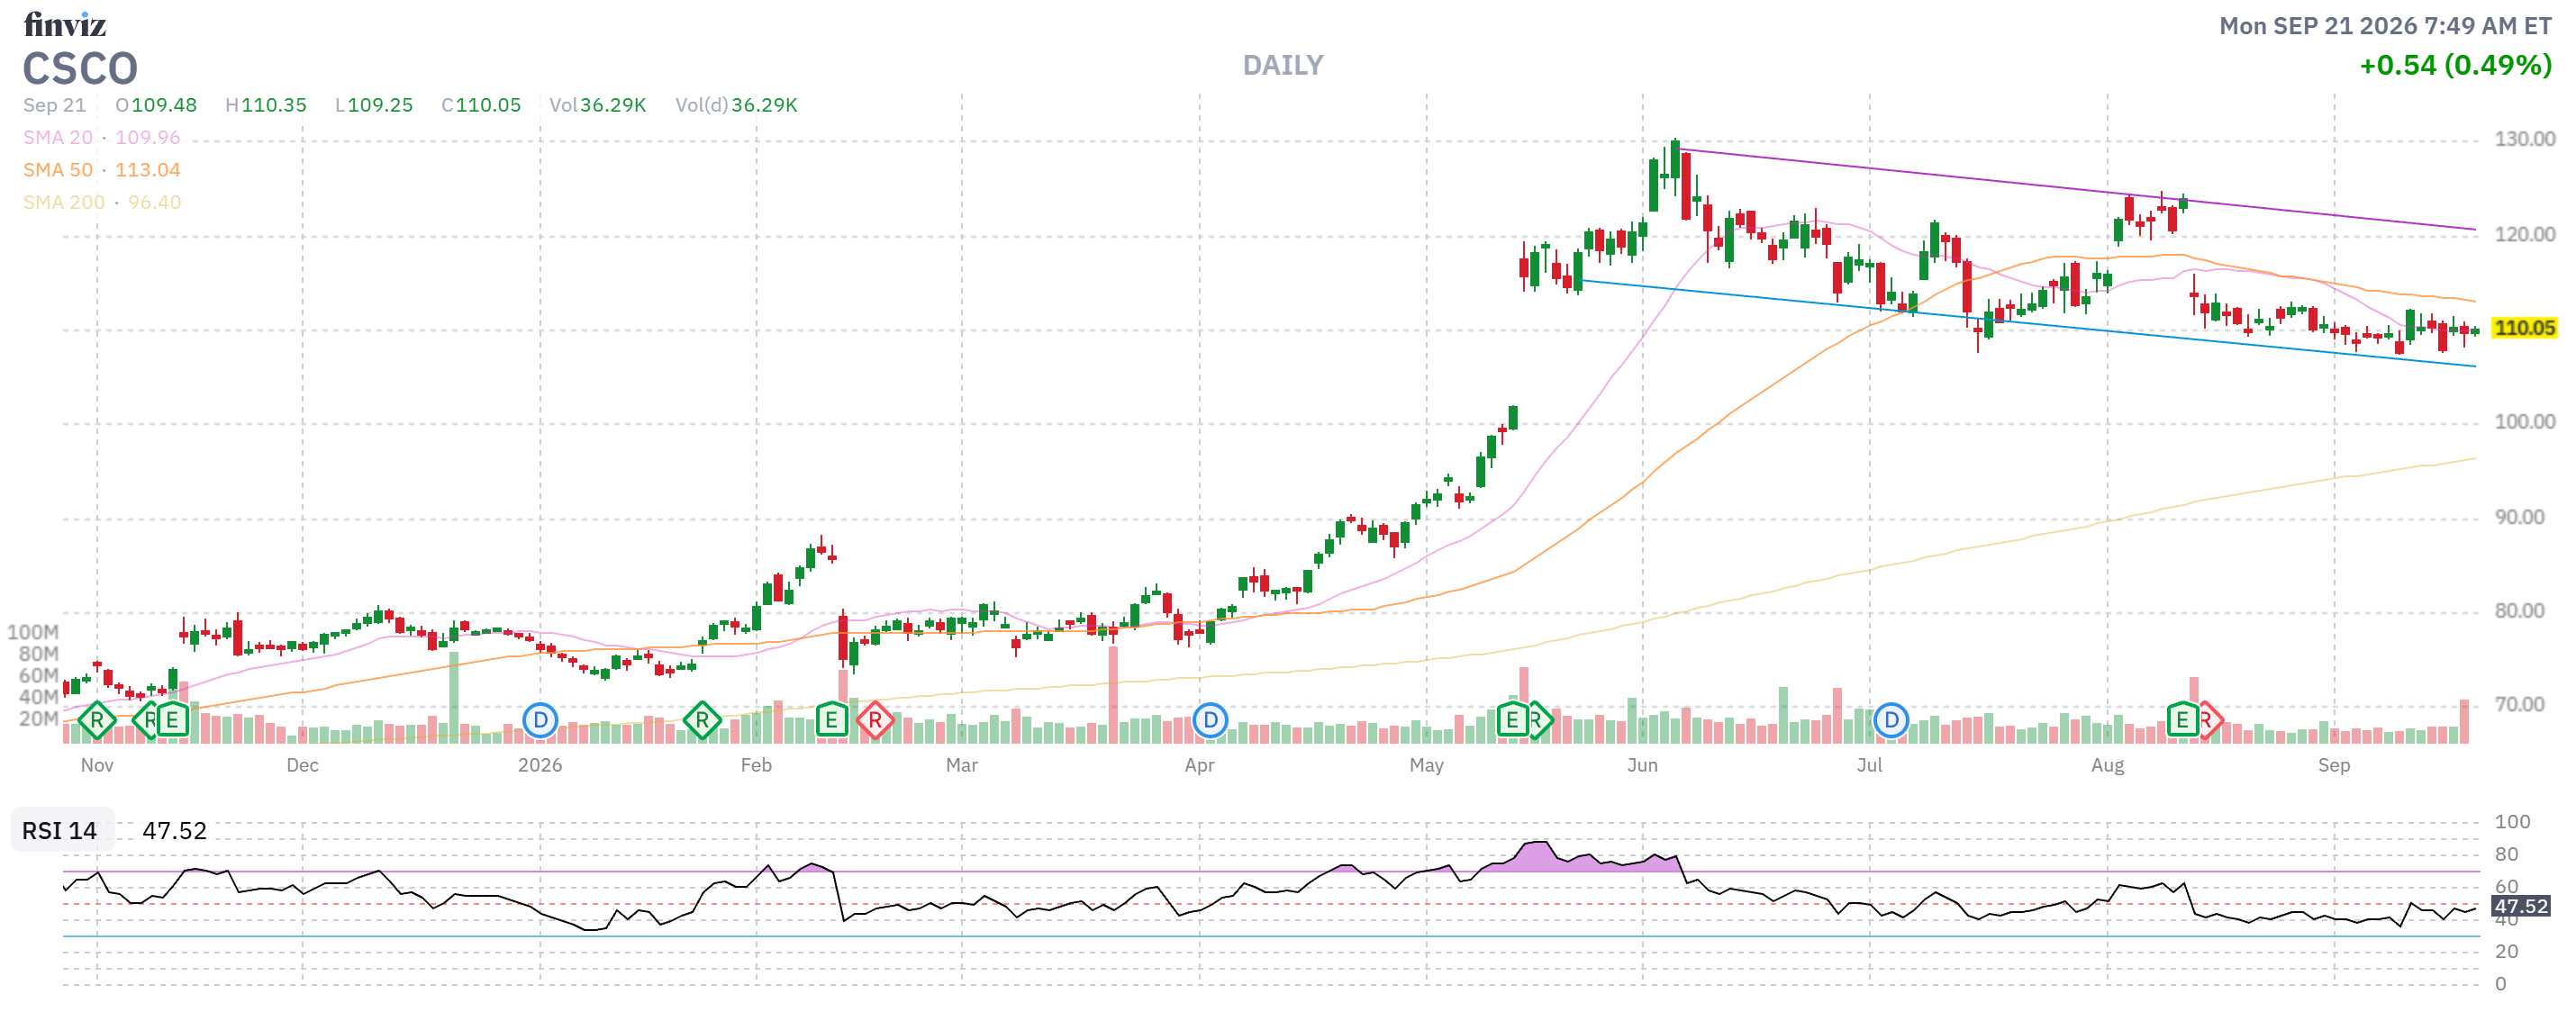Screen dimensions: 2576x1012
Task: Open the blue D dividend marker in July
Action: click(1891, 720)
